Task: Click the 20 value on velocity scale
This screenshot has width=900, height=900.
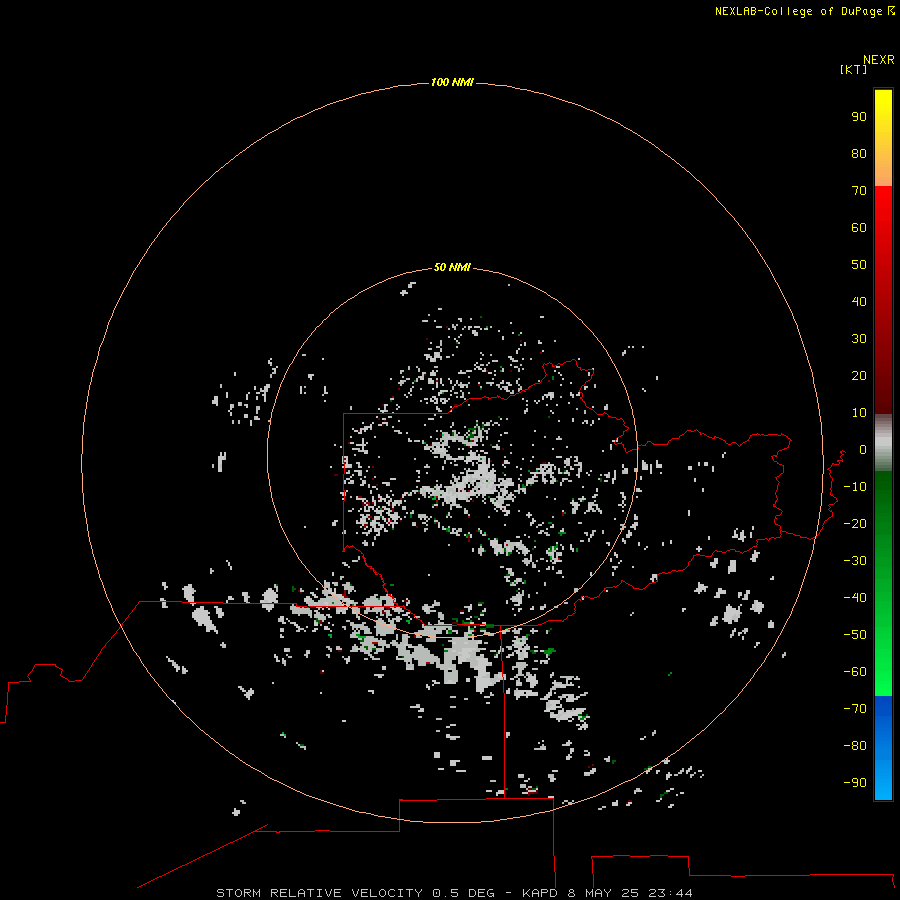Action: pyautogui.click(x=859, y=375)
